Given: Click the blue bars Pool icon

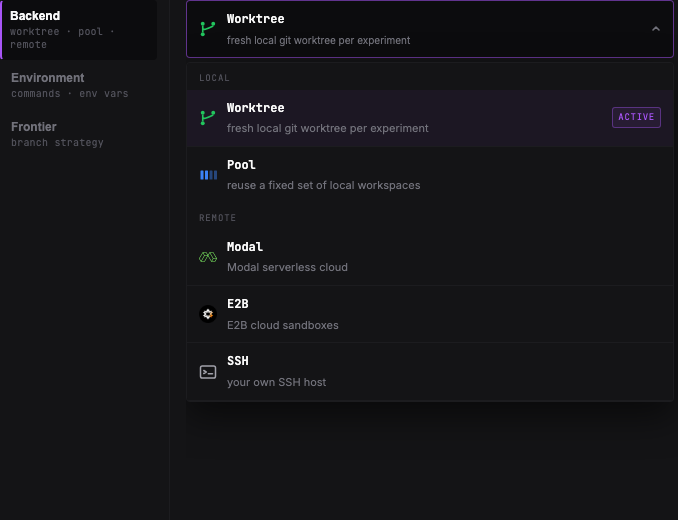Looking at the screenshot, I should [x=208, y=175].
